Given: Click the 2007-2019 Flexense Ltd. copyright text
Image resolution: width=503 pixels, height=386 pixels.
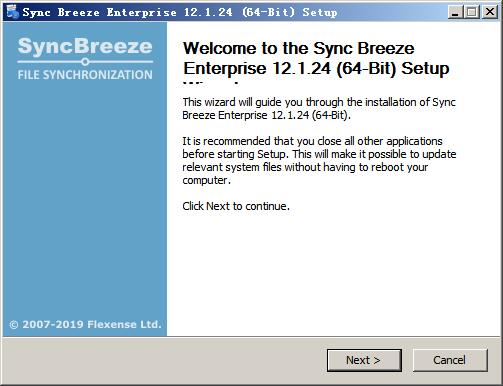Looking at the screenshot, I should 92,324.
